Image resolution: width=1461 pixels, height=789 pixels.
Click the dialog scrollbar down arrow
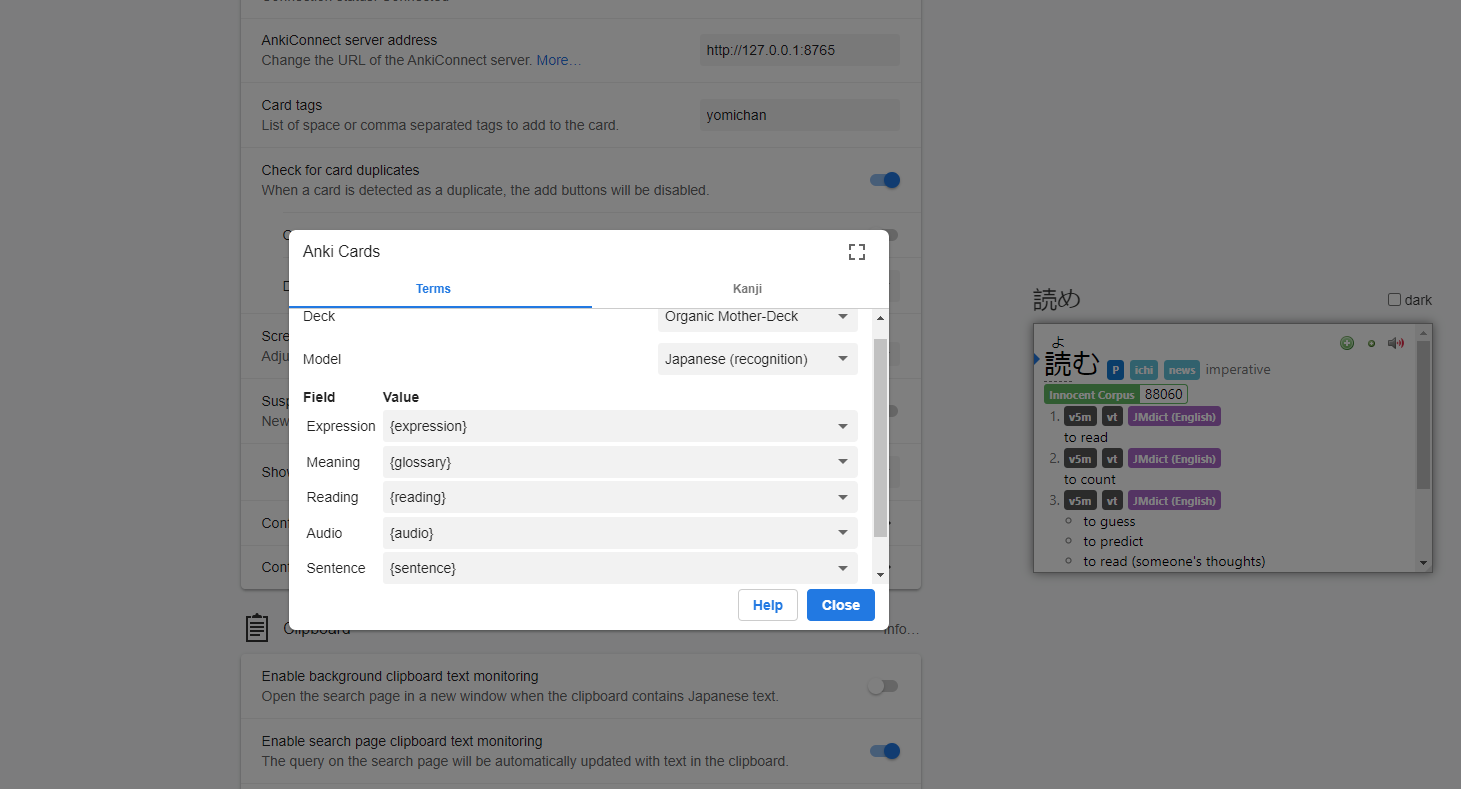880,574
